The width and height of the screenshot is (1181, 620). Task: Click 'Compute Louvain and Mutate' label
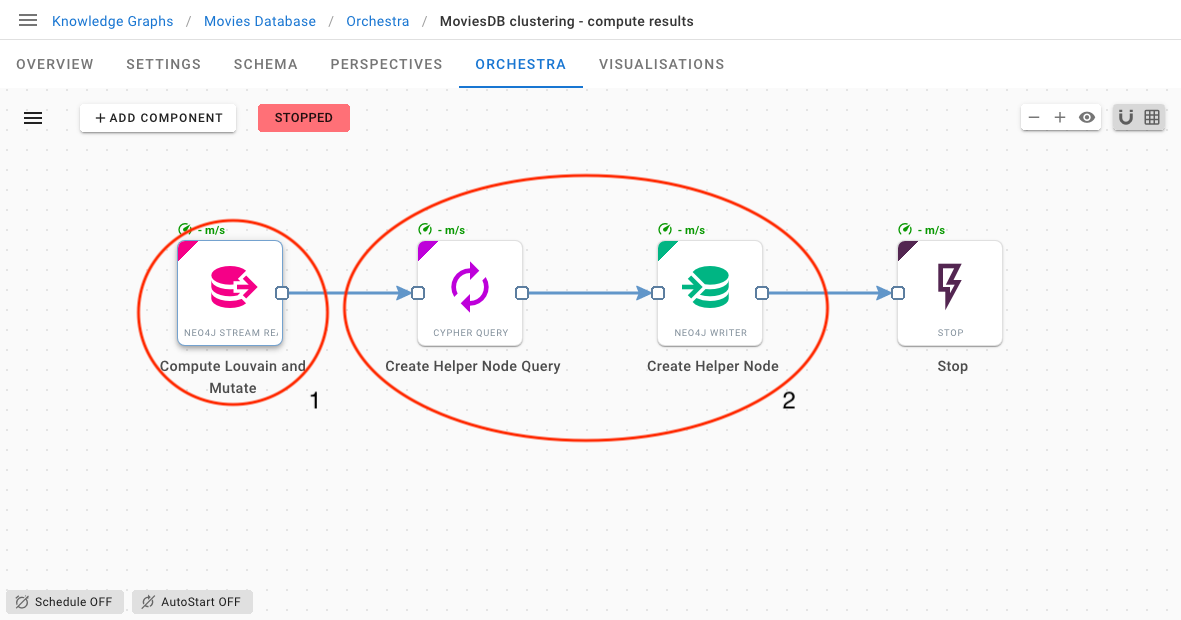coord(233,377)
